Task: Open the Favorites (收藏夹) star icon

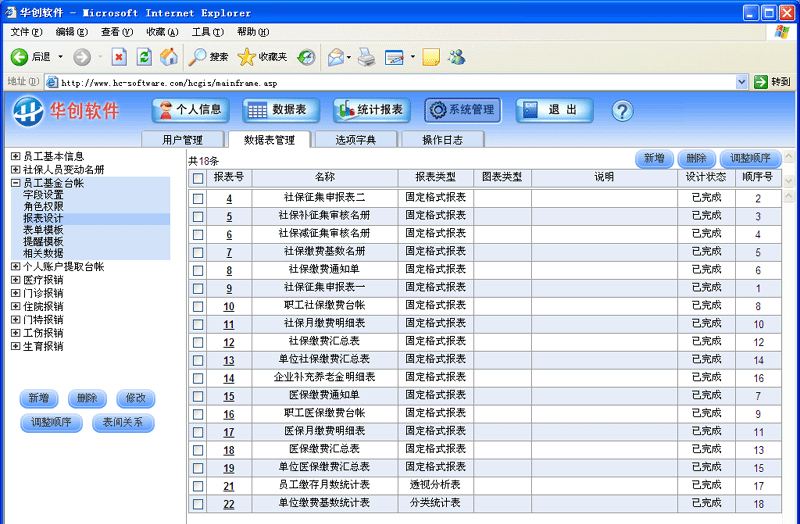Action: [x=262, y=57]
